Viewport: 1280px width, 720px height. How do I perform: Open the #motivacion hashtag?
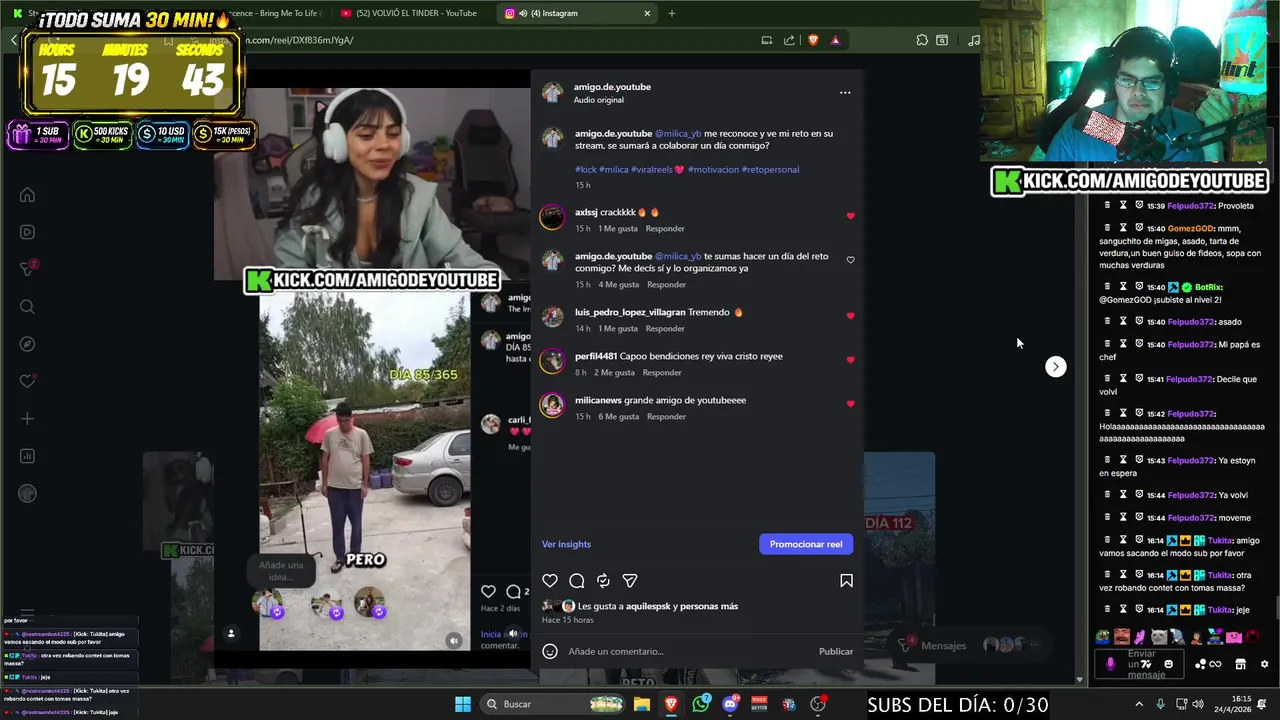click(x=712, y=169)
